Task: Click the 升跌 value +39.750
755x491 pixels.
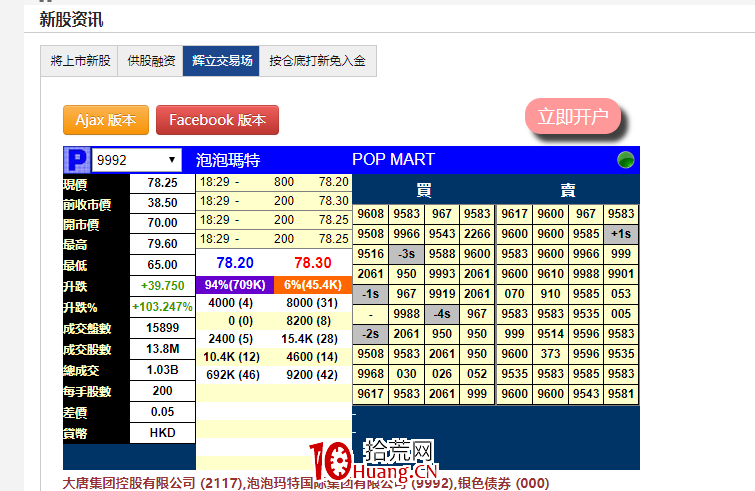Action: tap(162, 286)
